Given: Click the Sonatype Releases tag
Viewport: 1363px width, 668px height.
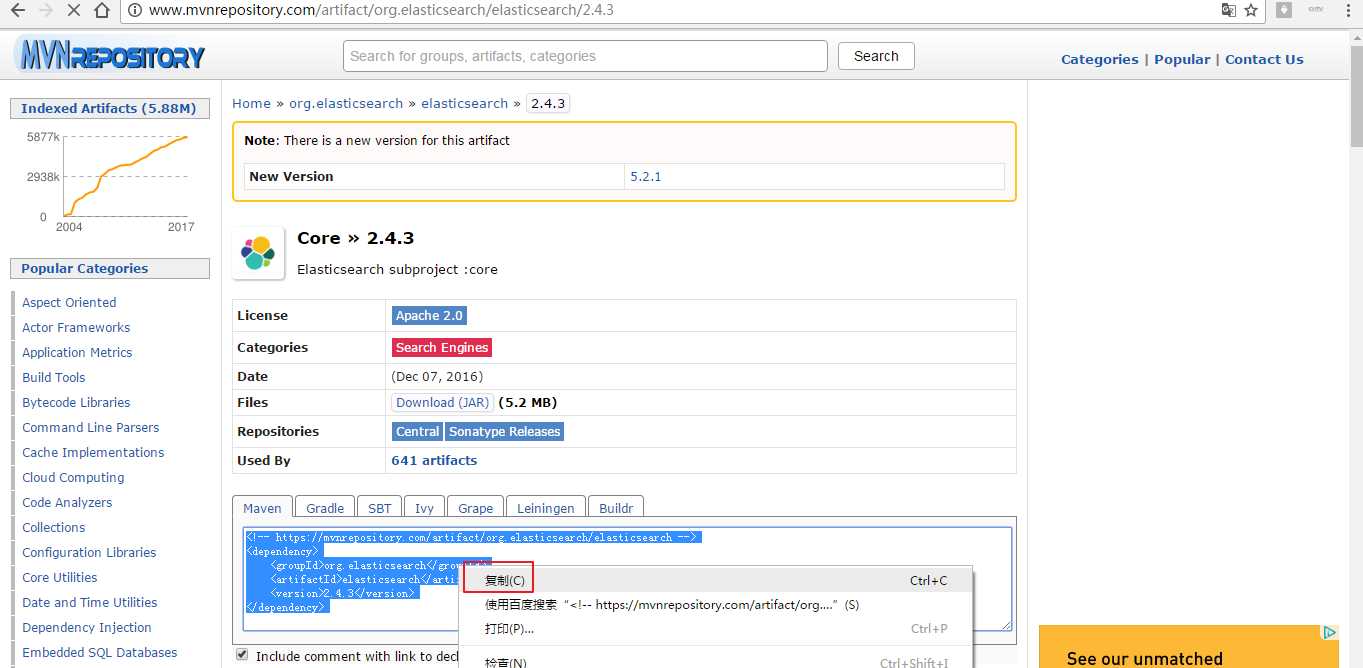Looking at the screenshot, I should [x=504, y=431].
